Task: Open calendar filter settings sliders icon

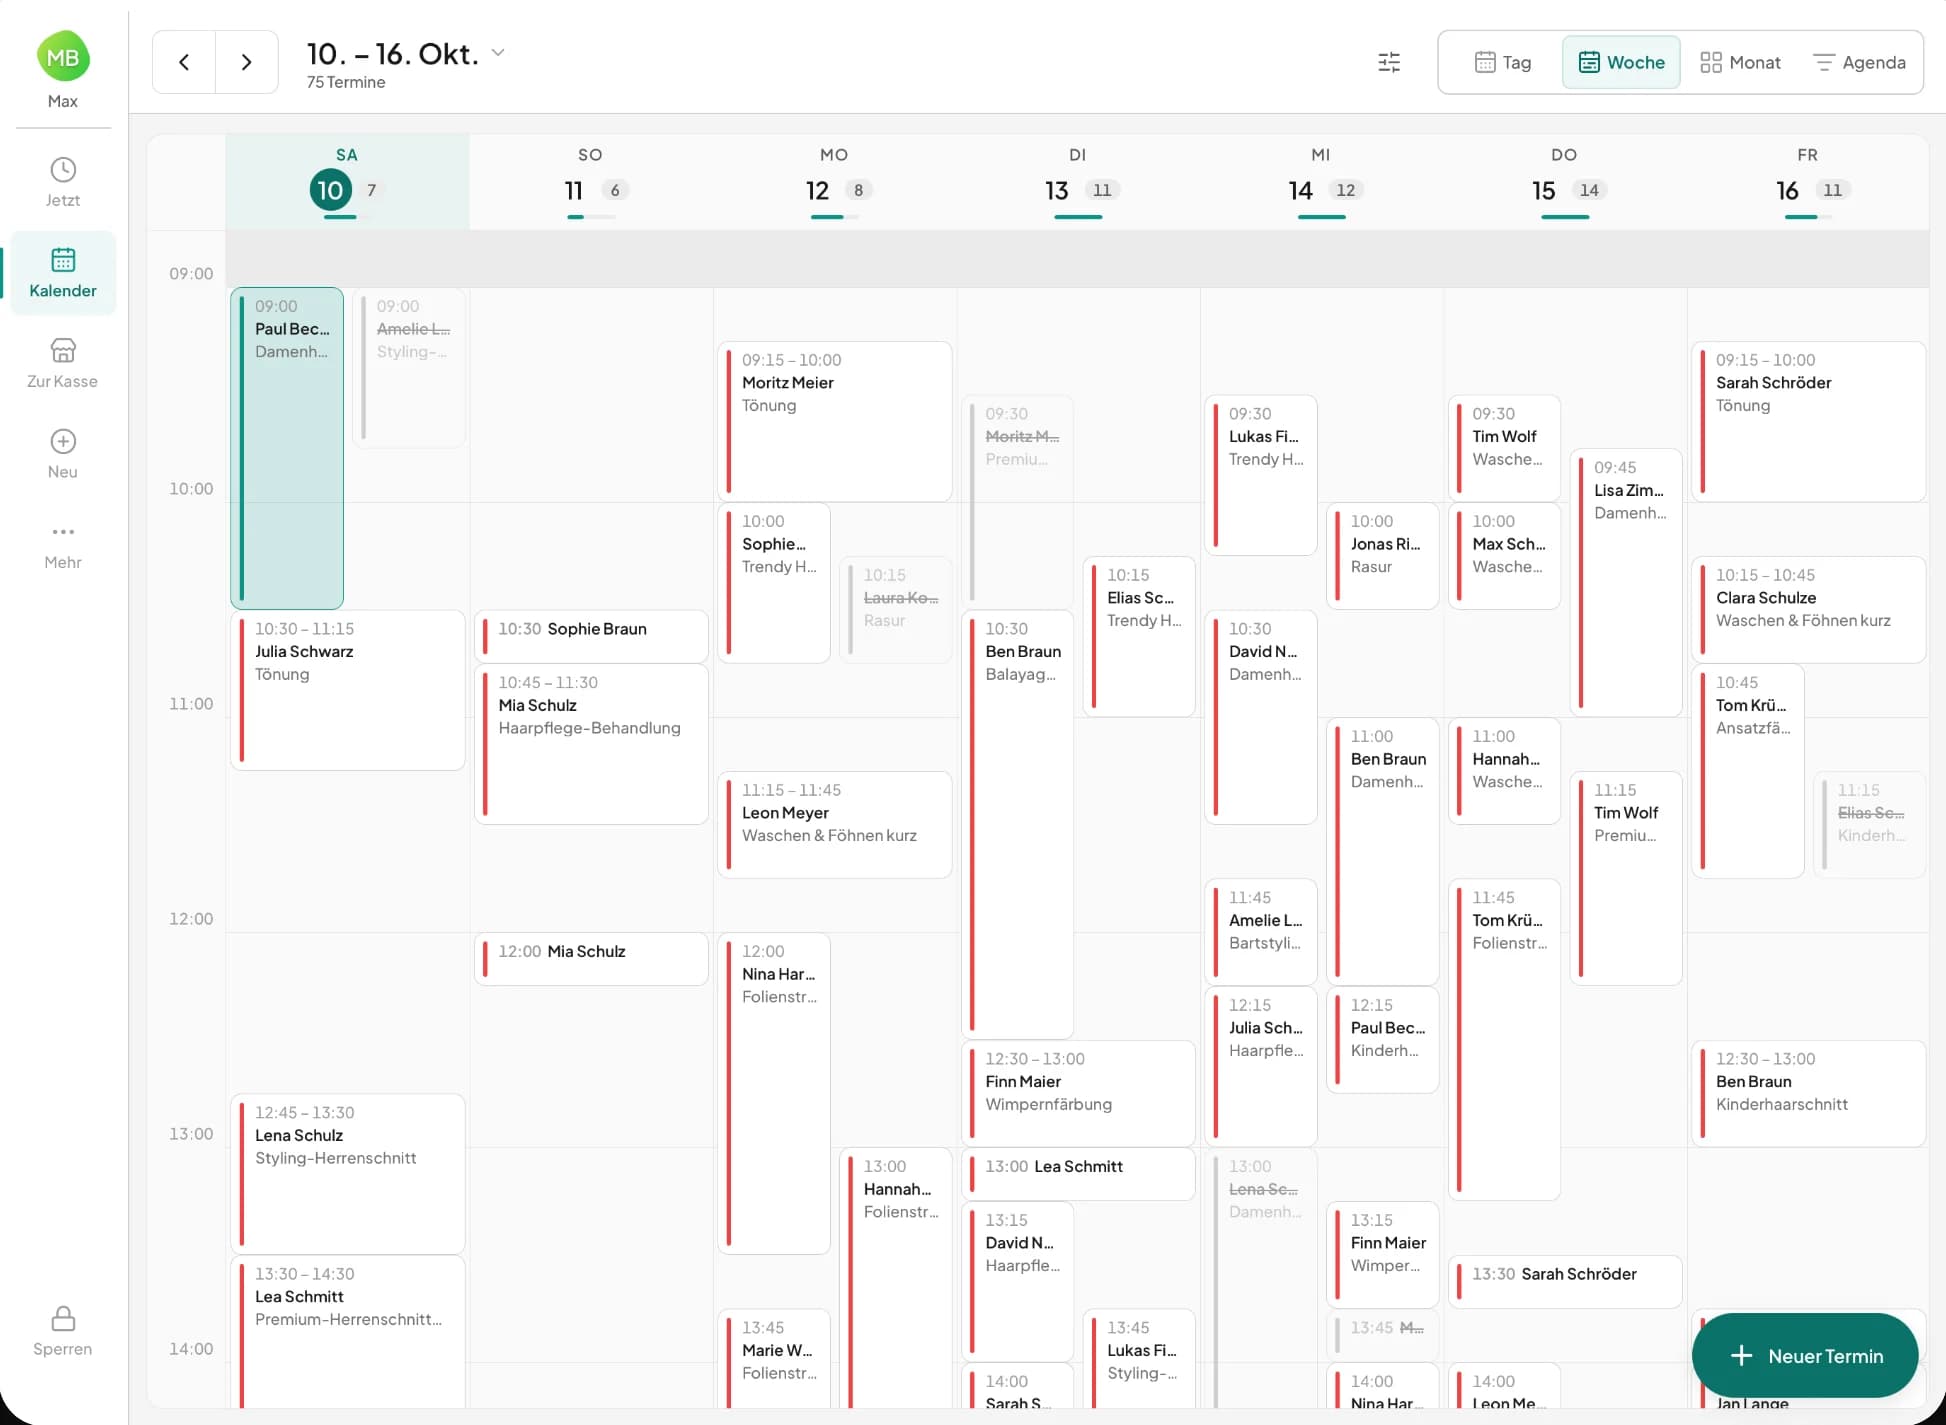Action: 1389,62
